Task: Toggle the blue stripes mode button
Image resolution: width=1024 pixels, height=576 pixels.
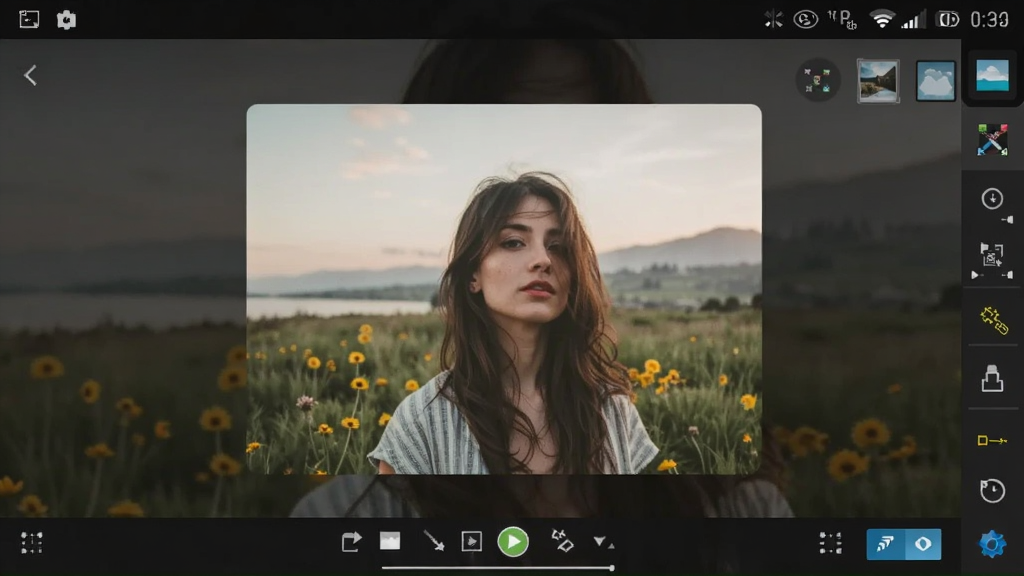Action: [x=886, y=544]
